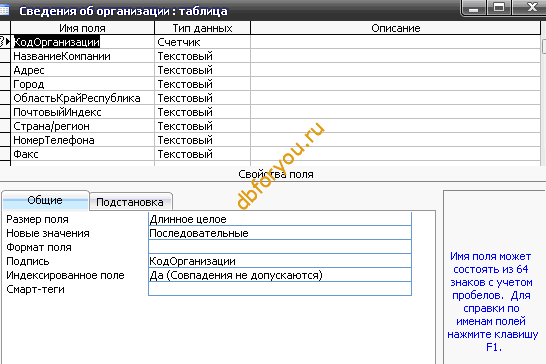The image size is (546, 364).
Task: Select the КодОрганизации field name cell
Action: (x=83, y=42)
